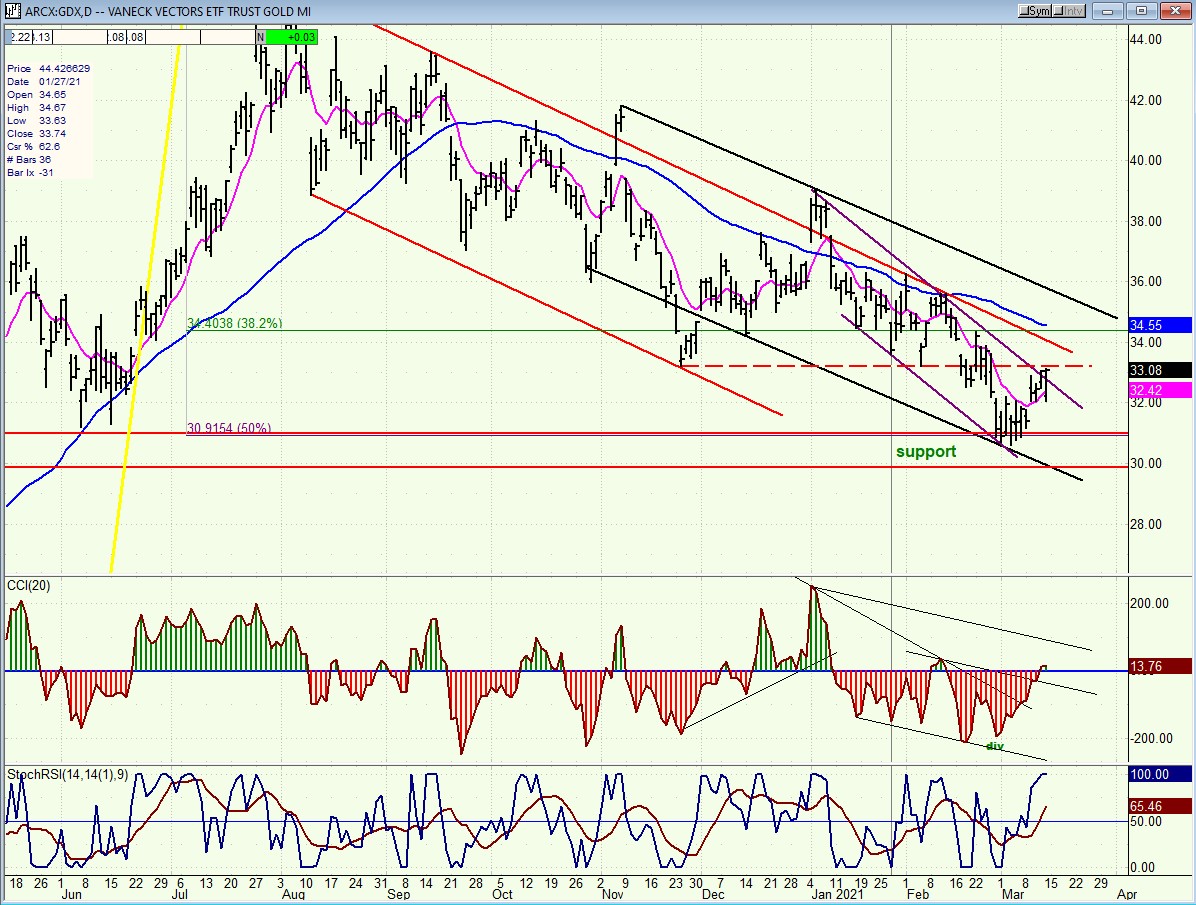Click the Aug label on the date axis

[x=293, y=894]
